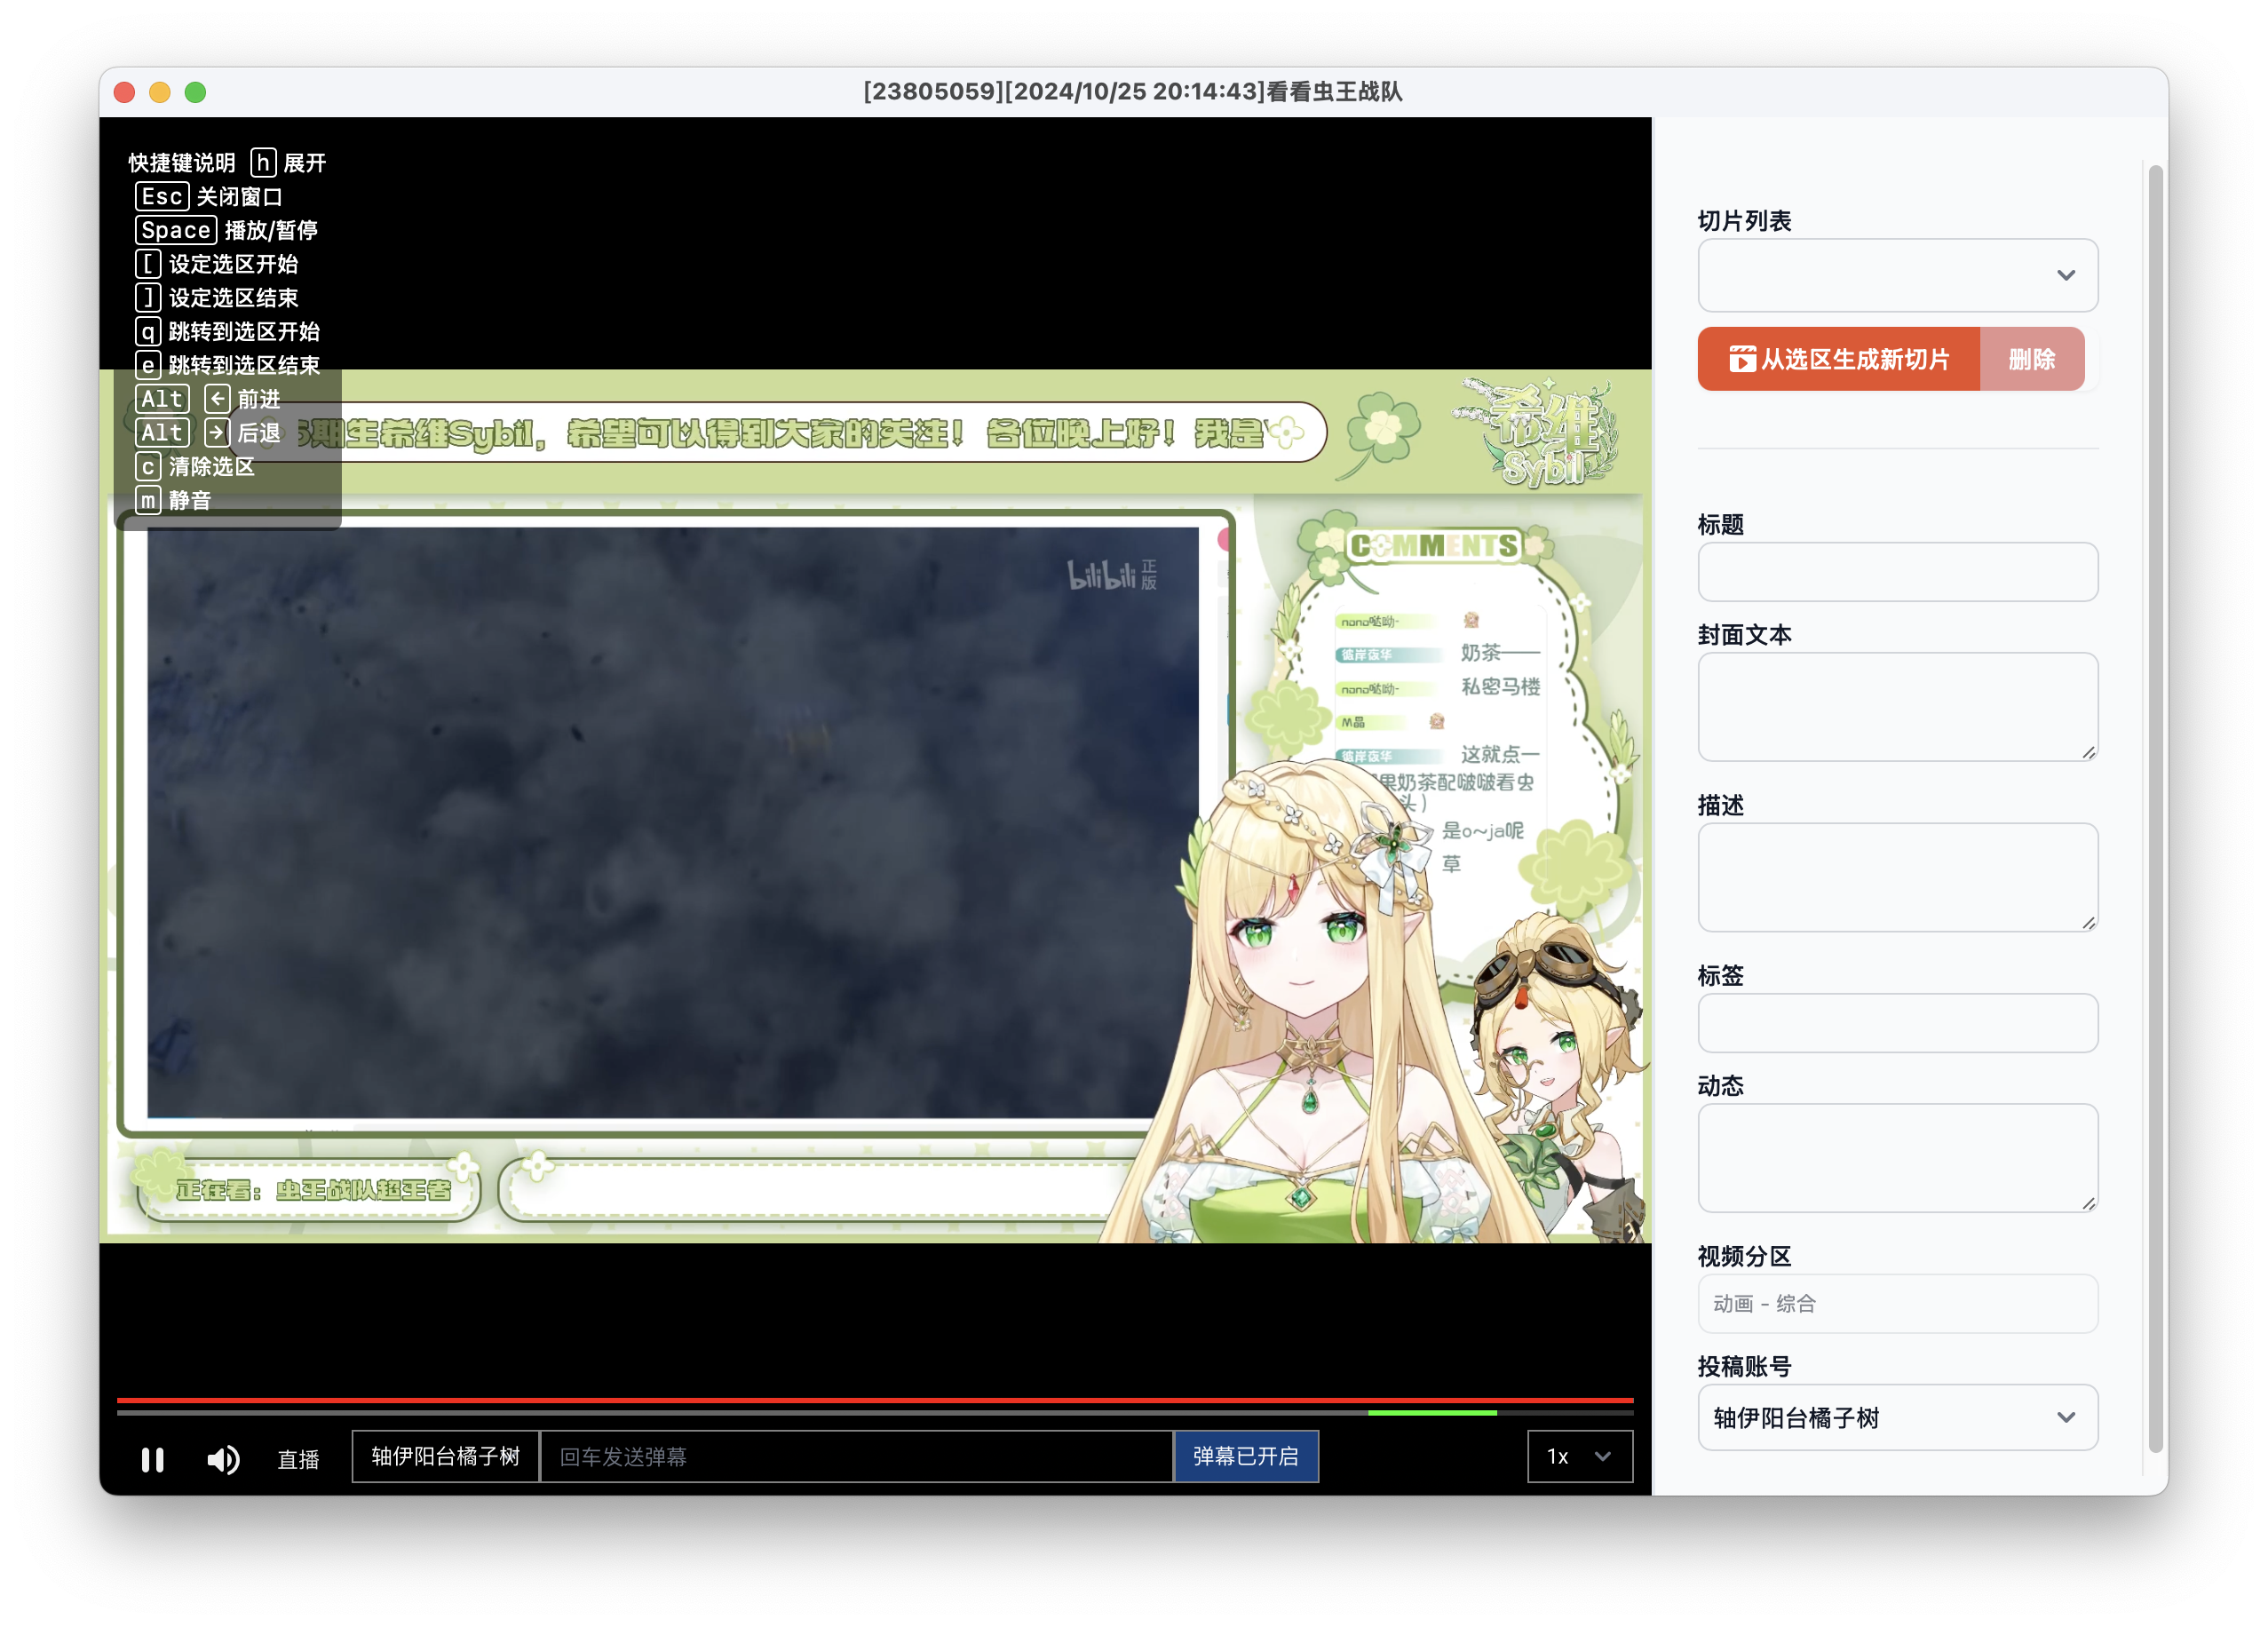Click inside the 标题 title field

(1897, 572)
